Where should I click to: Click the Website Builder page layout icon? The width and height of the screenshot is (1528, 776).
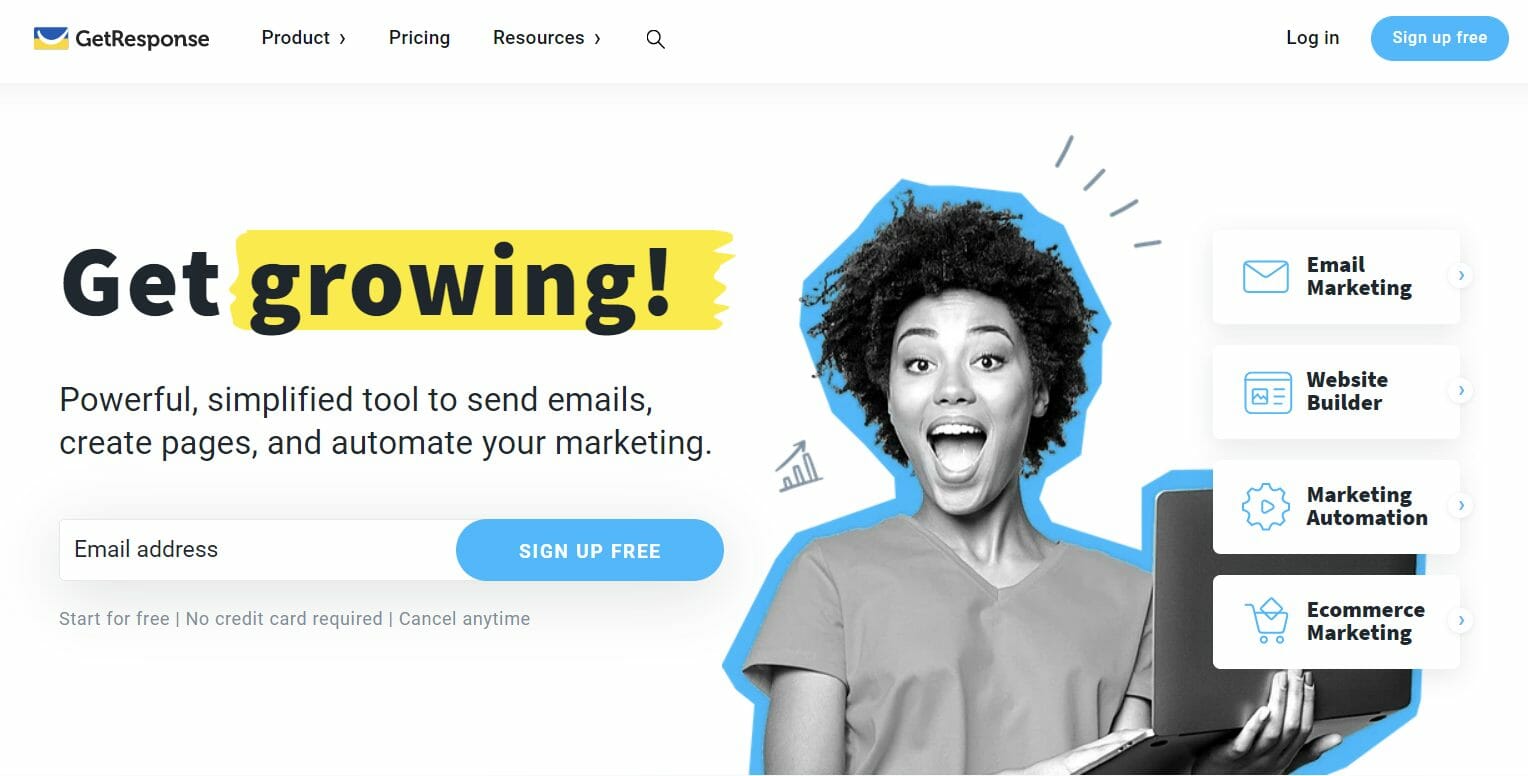(1268, 392)
